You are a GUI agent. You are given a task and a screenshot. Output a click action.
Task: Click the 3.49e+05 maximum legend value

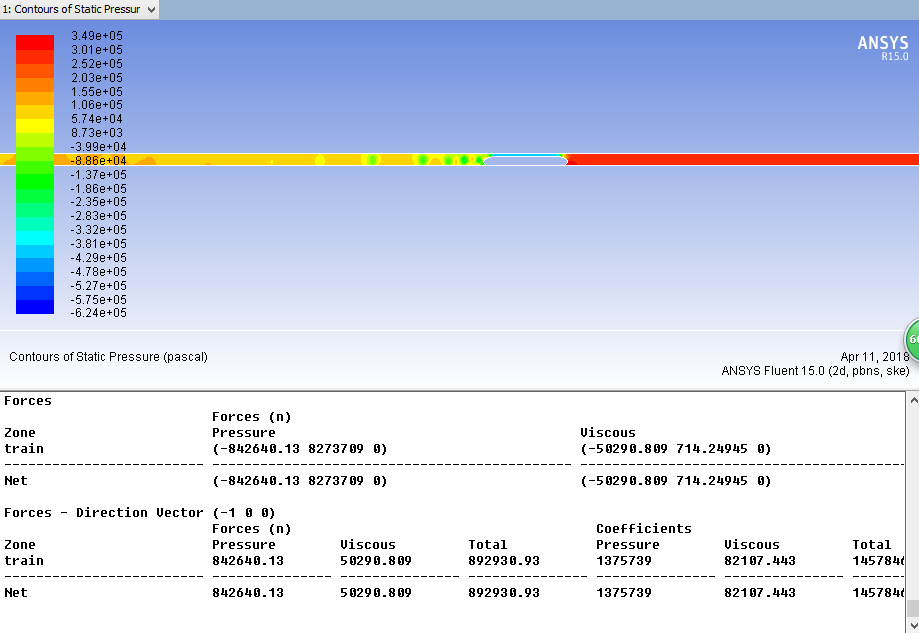(x=97, y=36)
